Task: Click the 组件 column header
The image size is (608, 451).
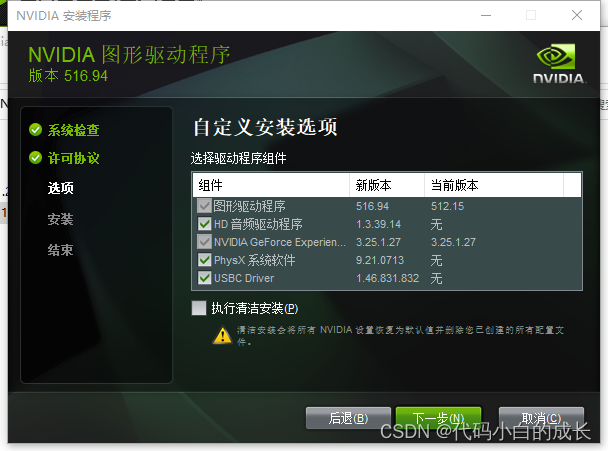Action: [x=271, y=185]
